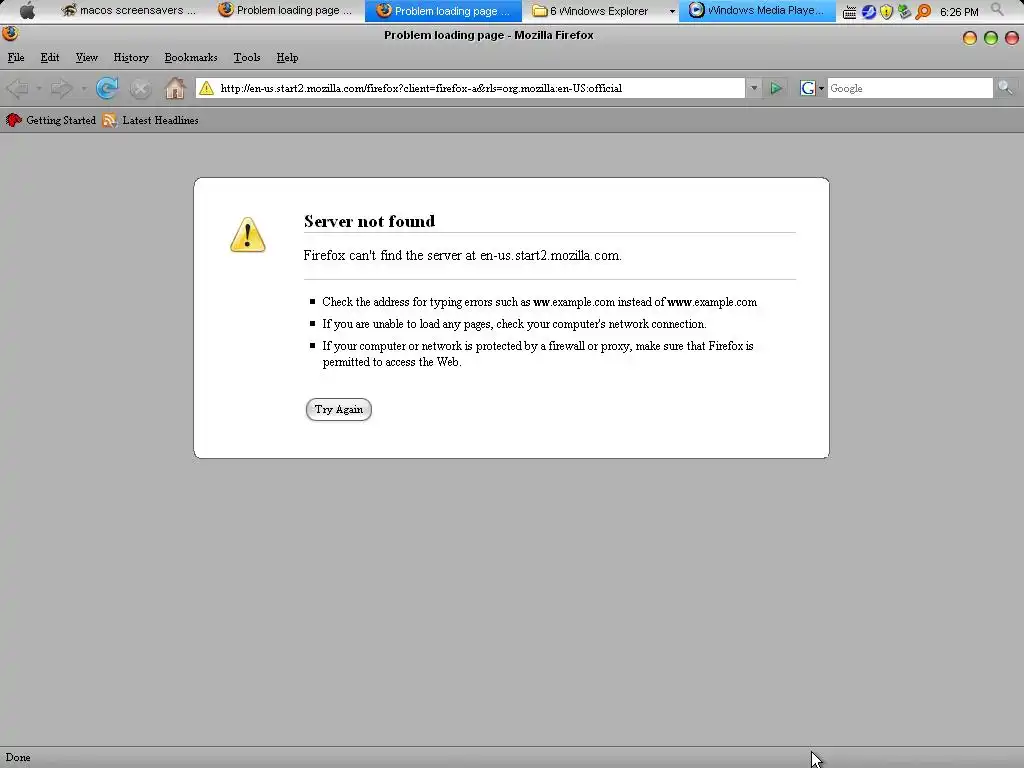Switch to macos screensavers taskbar item
This screenshot has height=768, width=1024.
[x=129, y=10]
